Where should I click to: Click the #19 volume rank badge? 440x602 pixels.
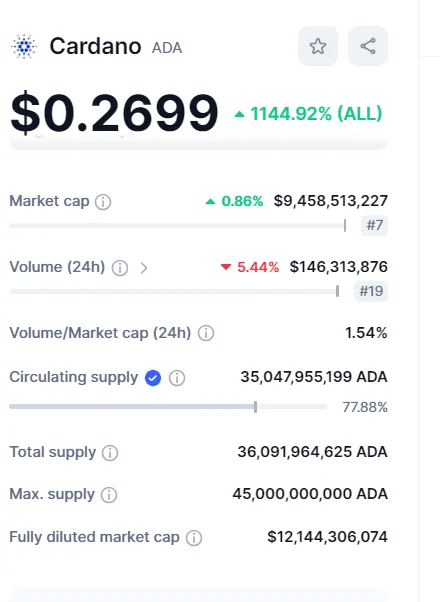pos(371,291)
